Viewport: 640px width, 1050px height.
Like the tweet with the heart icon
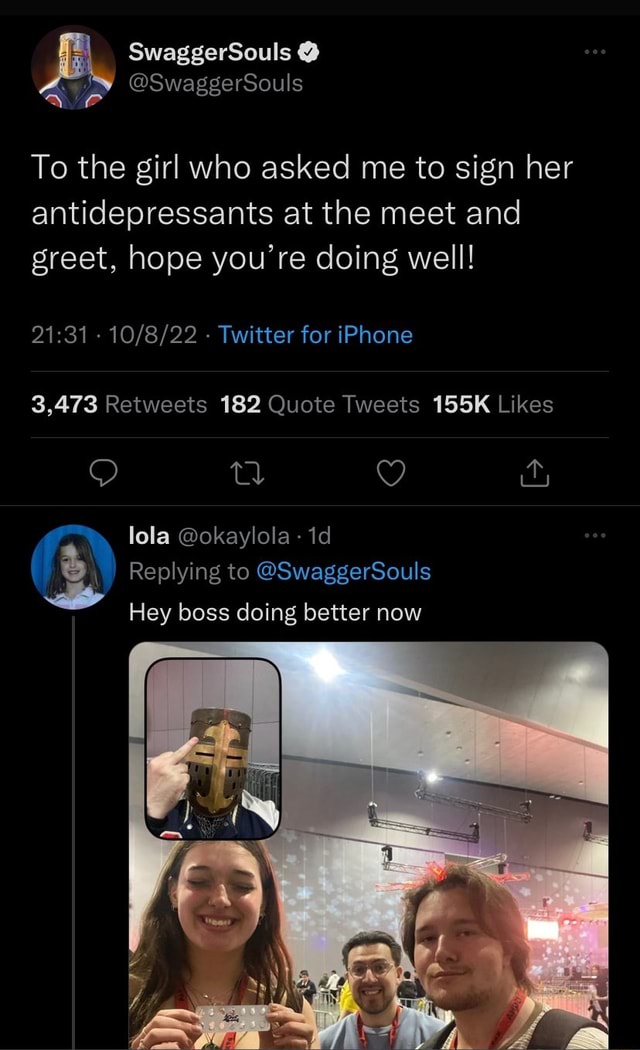pos(391,474)
